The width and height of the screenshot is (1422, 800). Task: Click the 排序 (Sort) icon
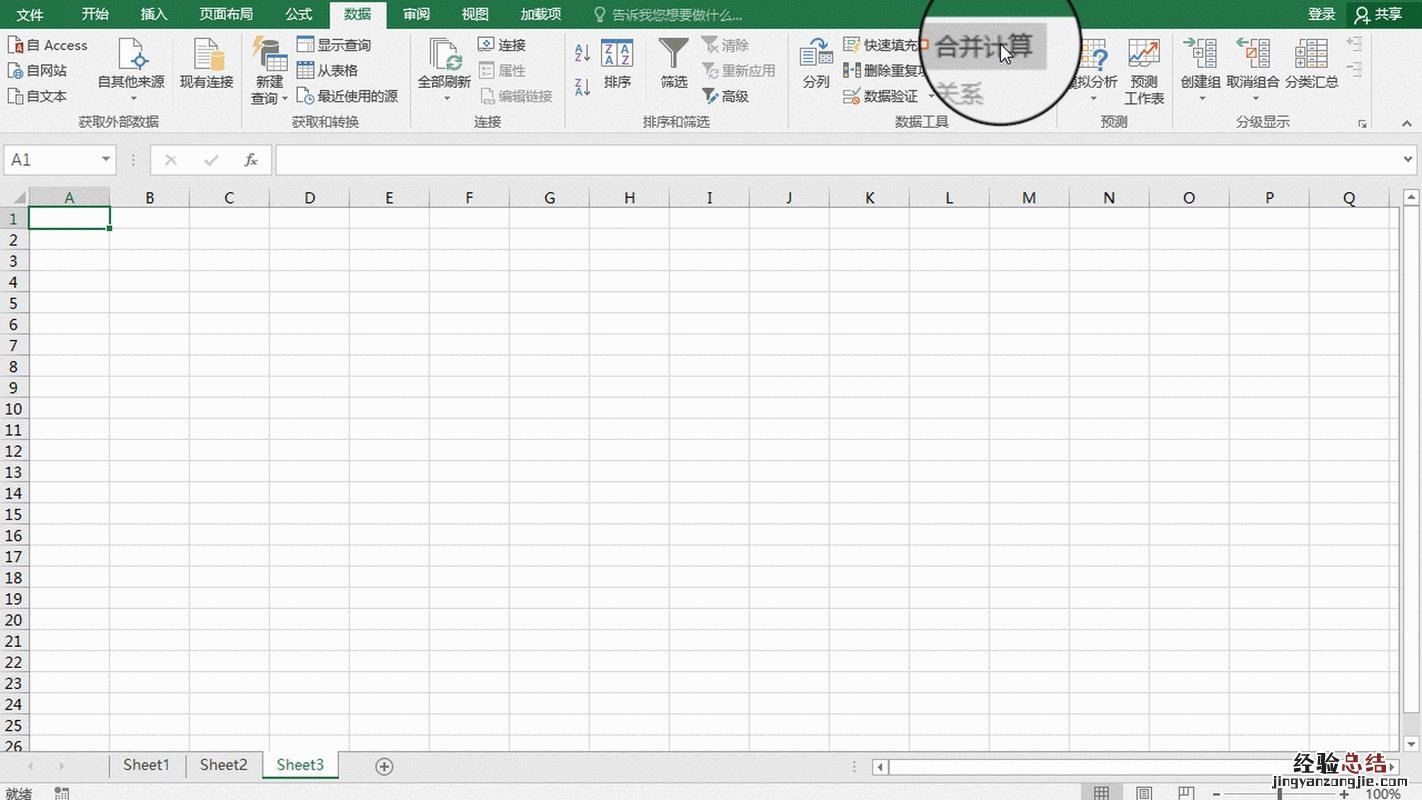617,55
